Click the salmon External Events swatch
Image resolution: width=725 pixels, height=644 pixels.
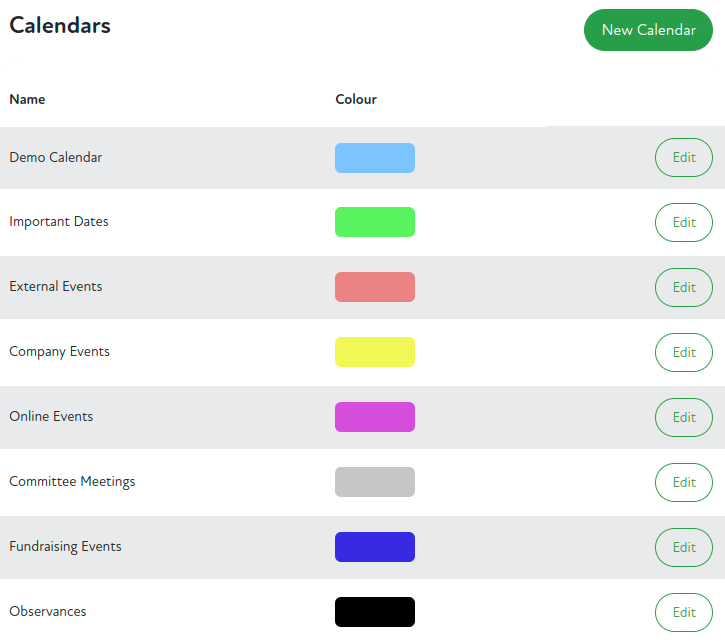point(374,287)
